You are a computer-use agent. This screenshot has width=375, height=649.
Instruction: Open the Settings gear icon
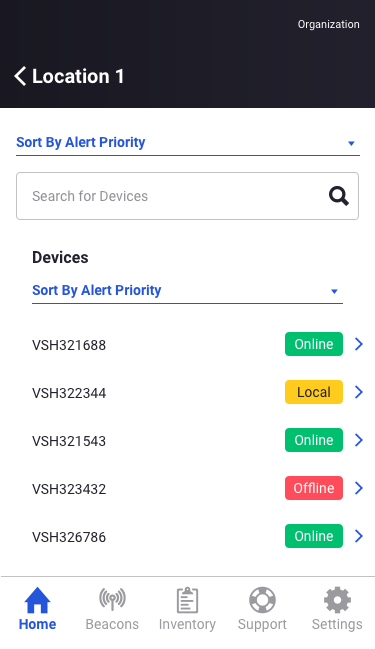tap(337, 600)
